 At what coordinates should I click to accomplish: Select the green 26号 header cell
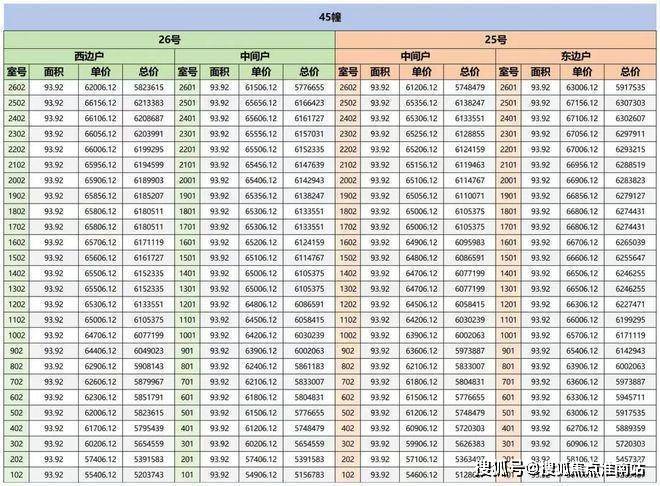click(x=170, y=40)
